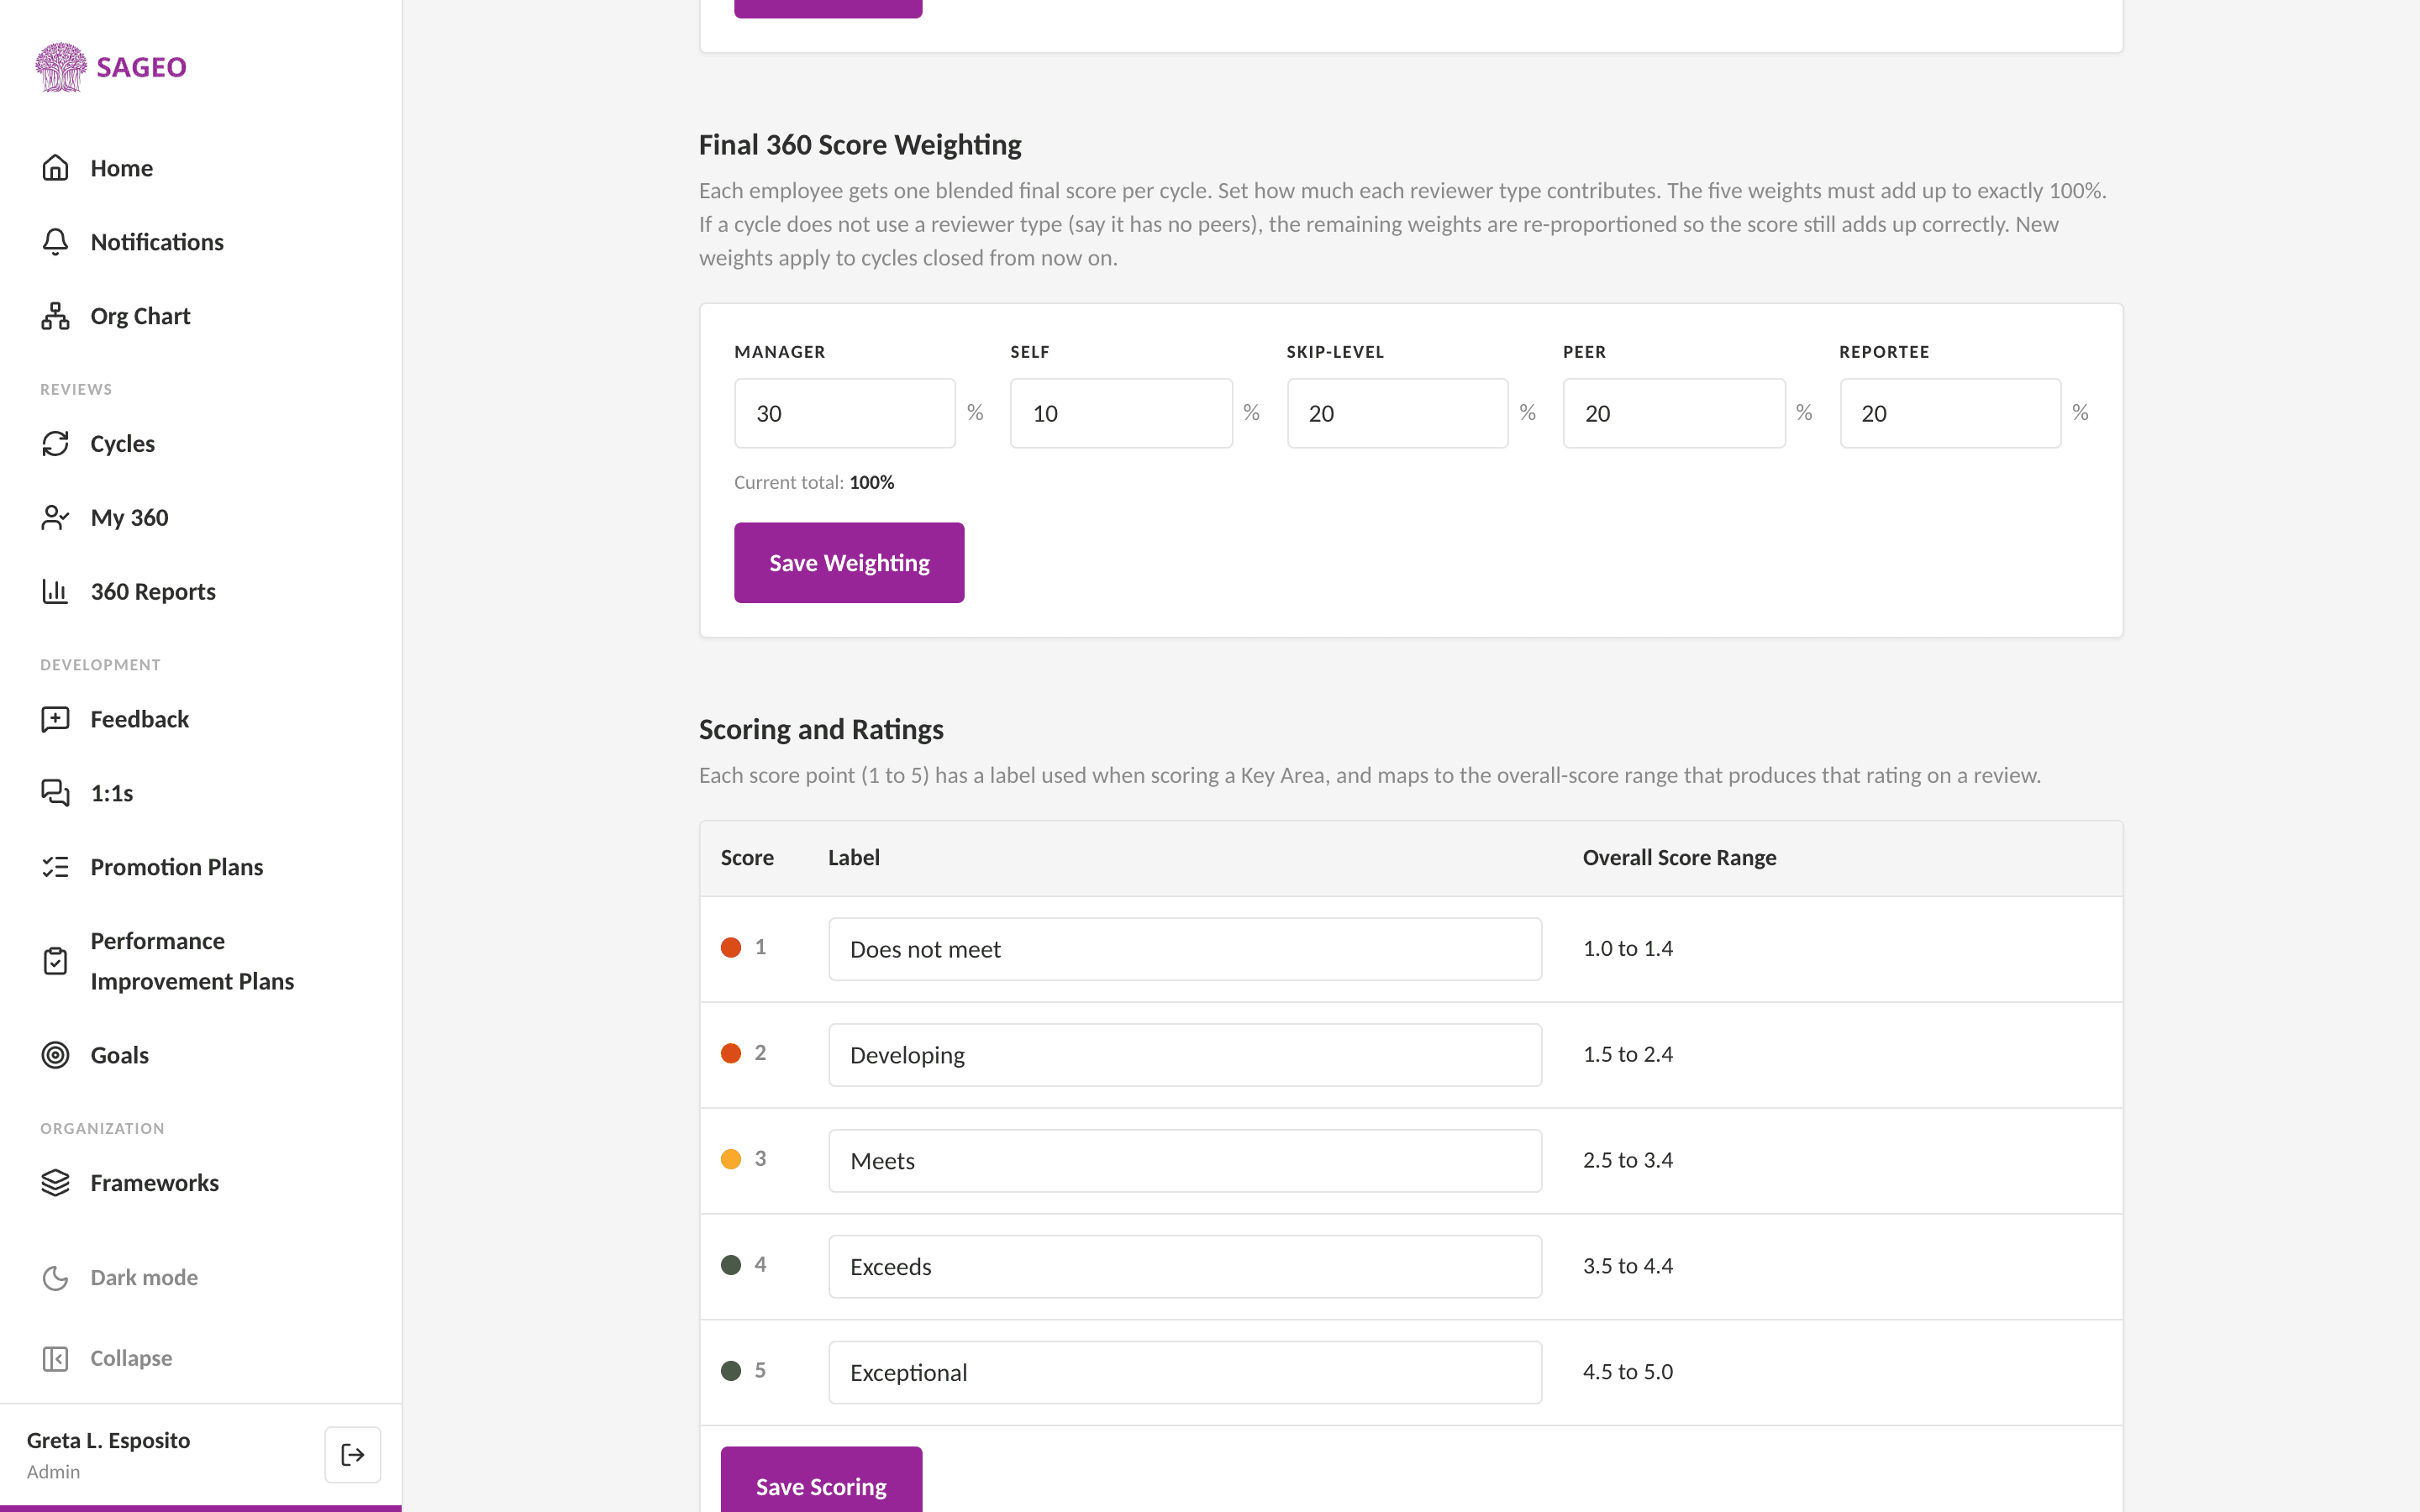This screenshot has height=1512, width=2420.
Task: Click the red dot for score 1
Action: 731,948
